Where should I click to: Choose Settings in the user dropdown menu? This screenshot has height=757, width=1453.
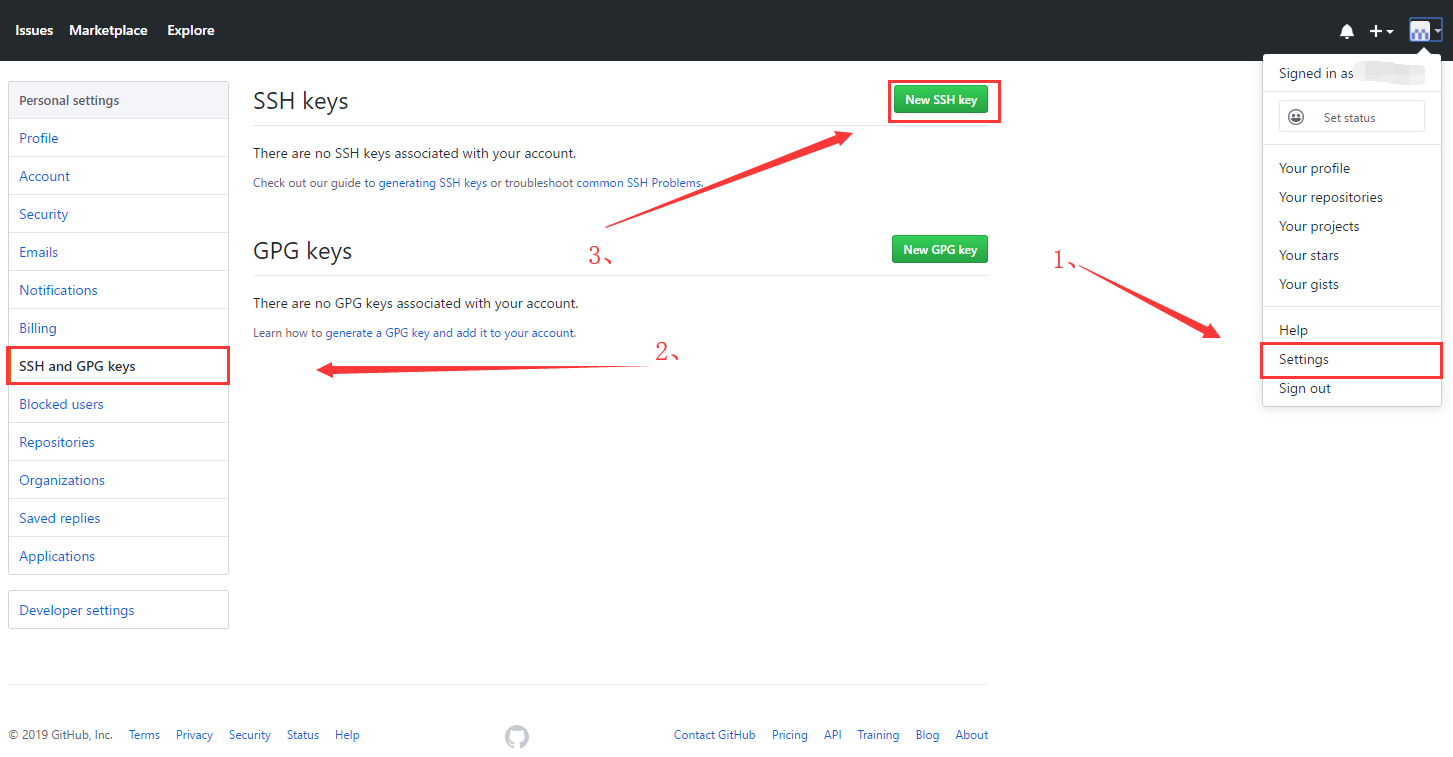1304,359
